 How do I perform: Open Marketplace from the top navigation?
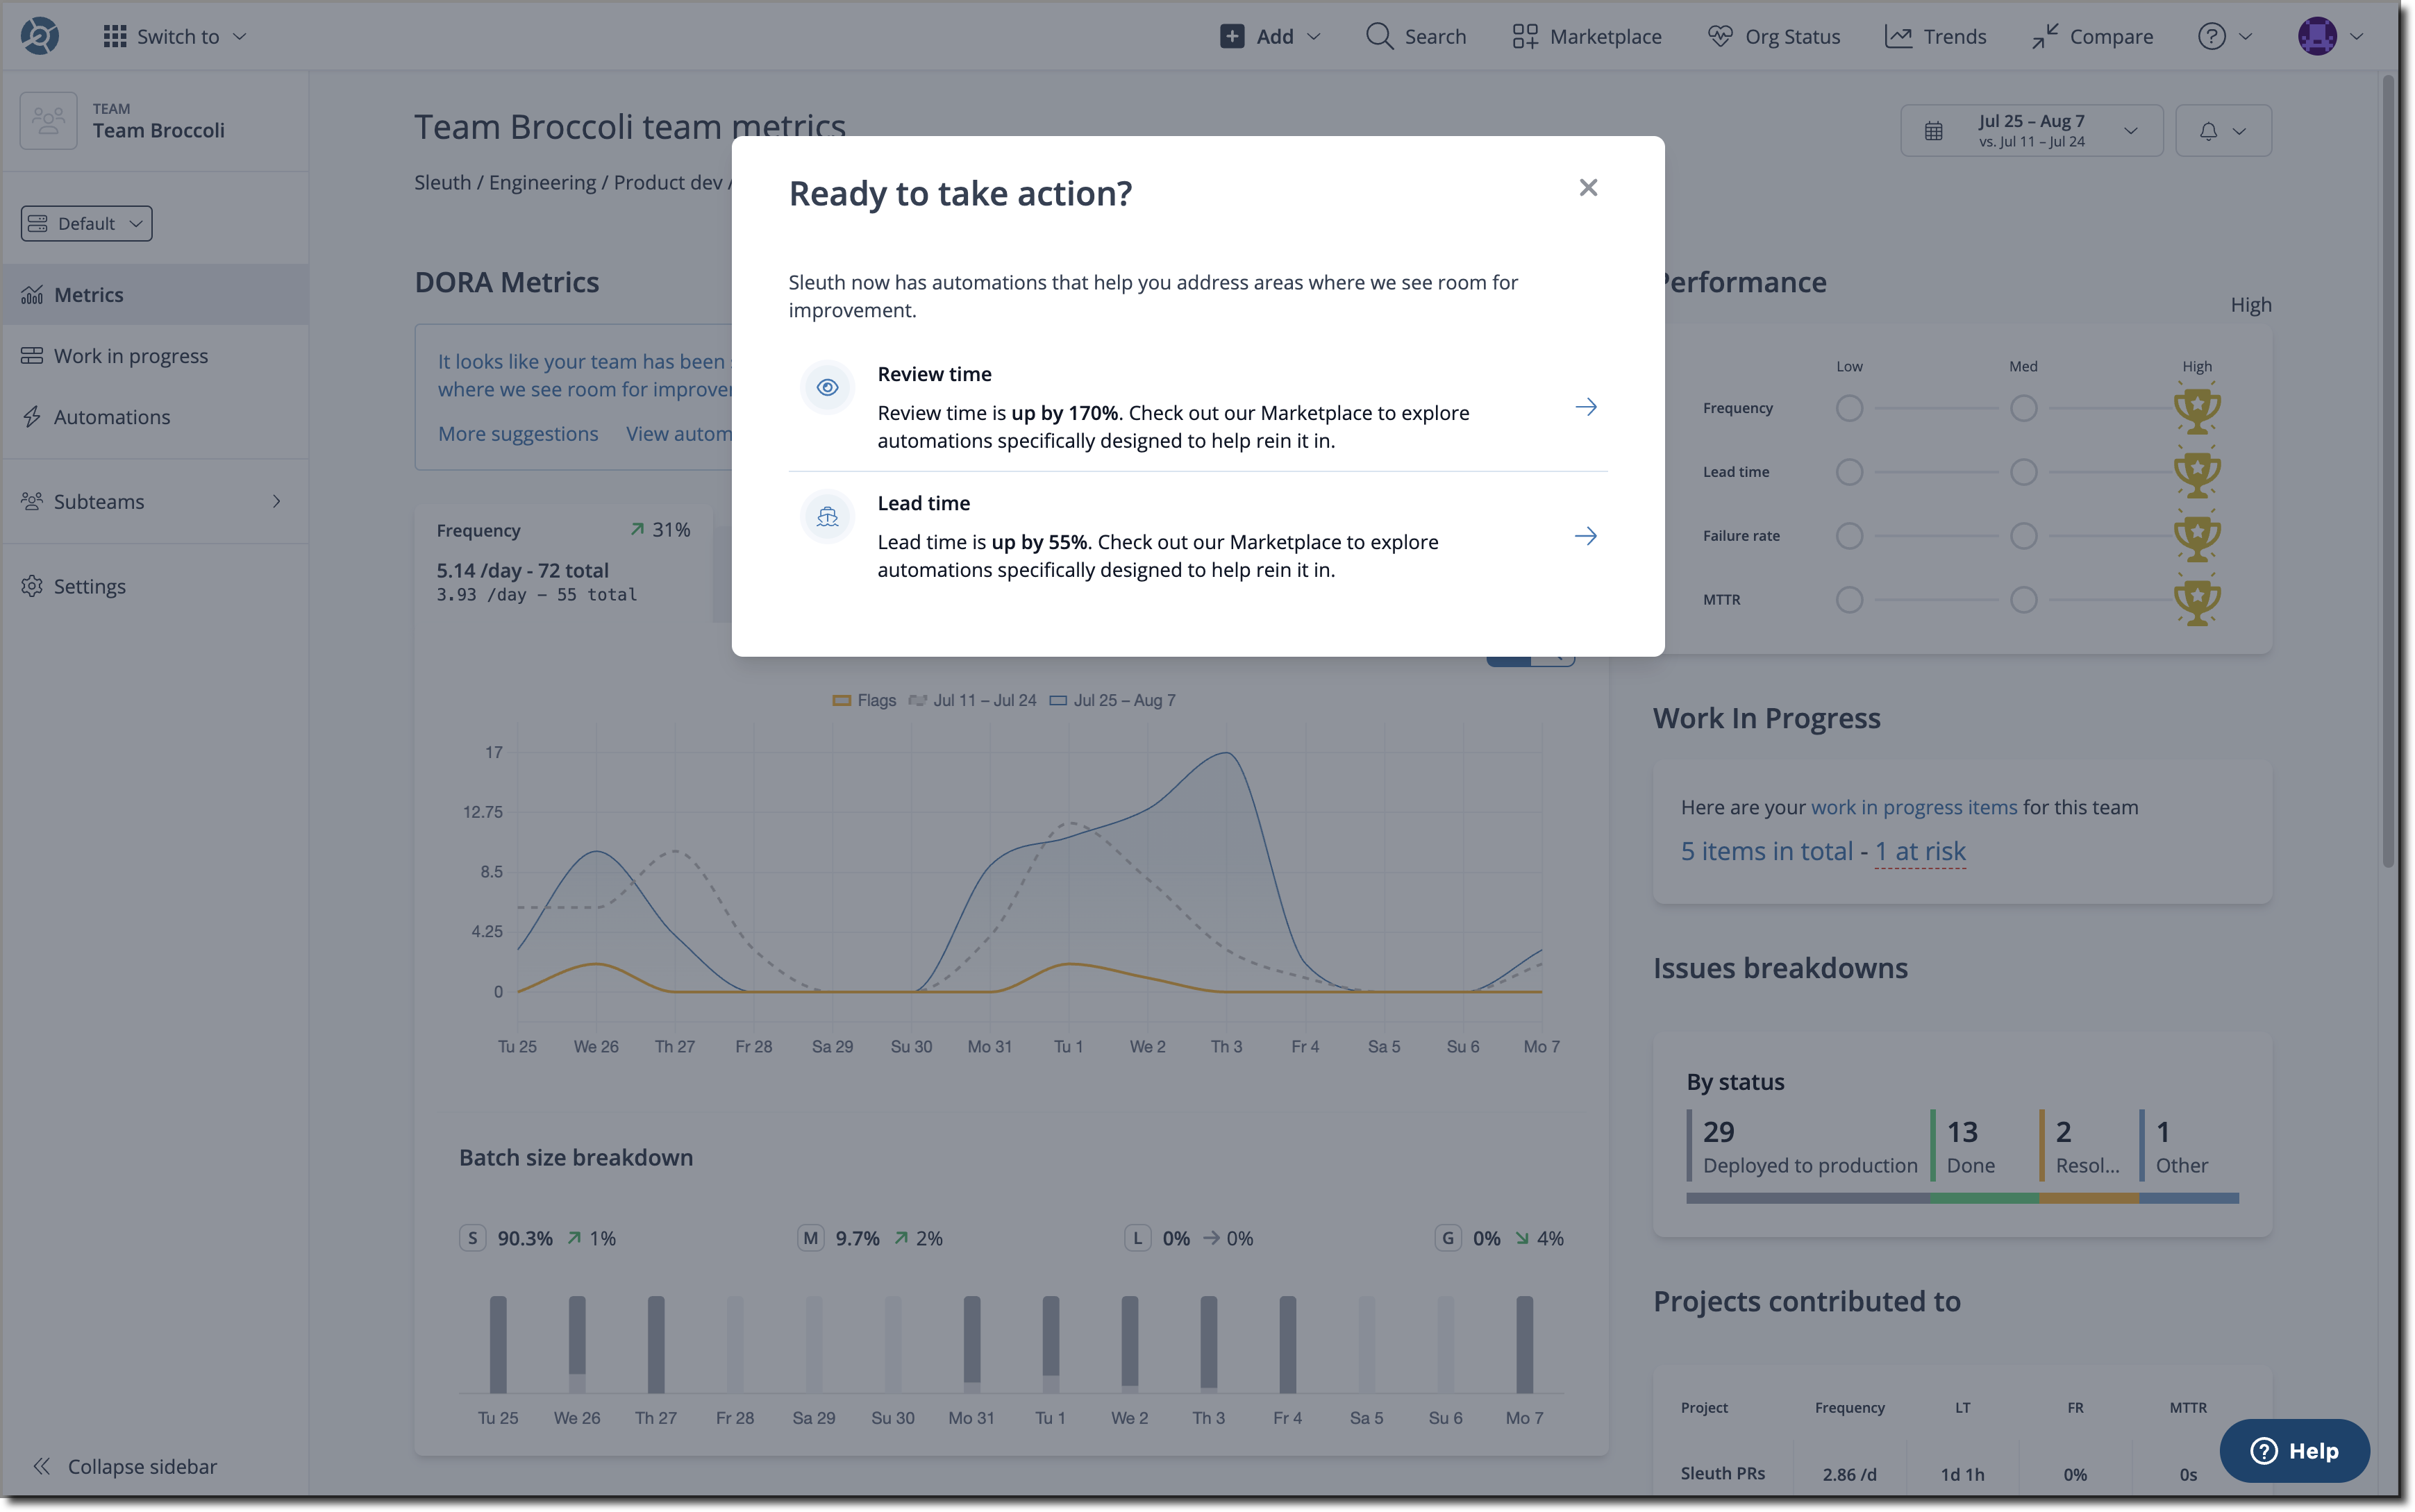tap(1586, 36)
